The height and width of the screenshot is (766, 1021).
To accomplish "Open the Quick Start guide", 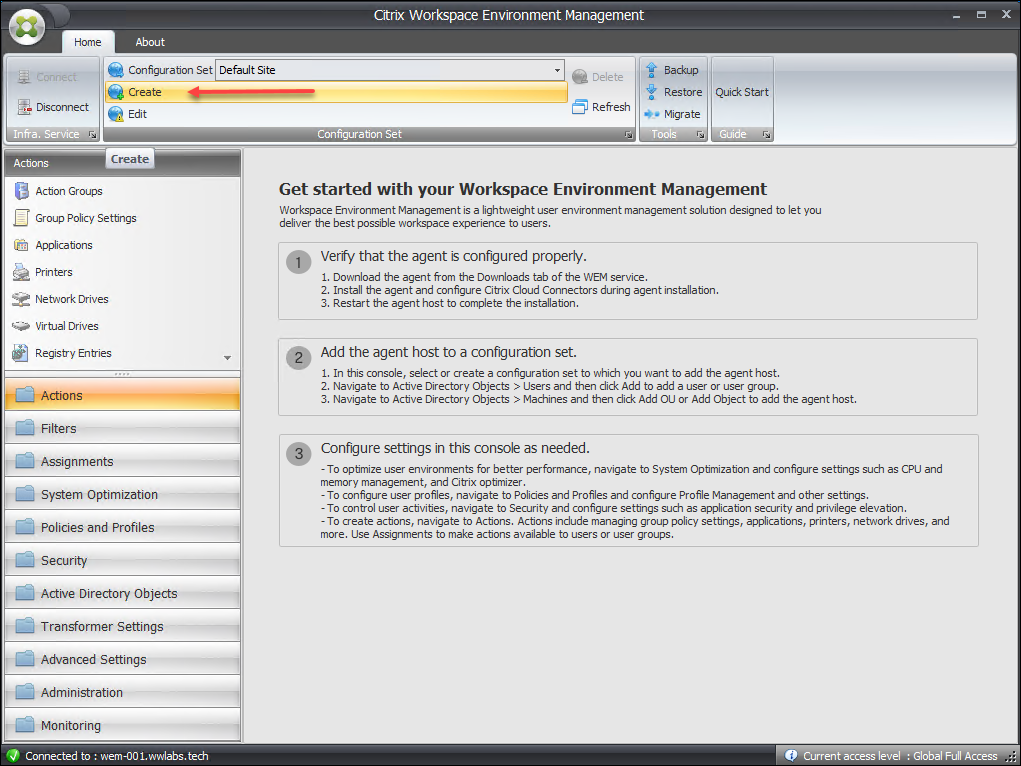I will tap(742, 92).
